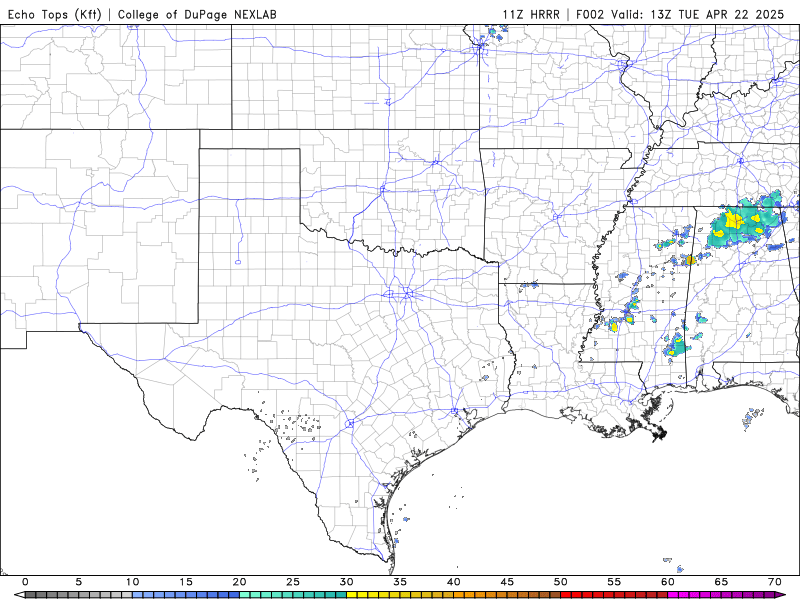Click the "40" label on the color scale
Screen dimensions: 800x600
coord(454,582)
